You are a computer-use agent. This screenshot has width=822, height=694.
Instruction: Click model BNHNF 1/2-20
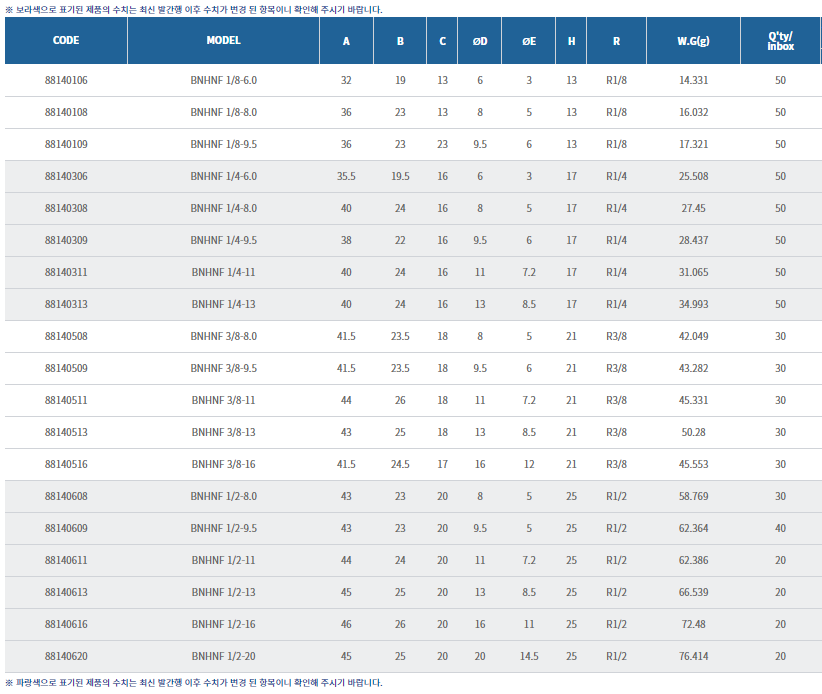(x=223, y=656)
